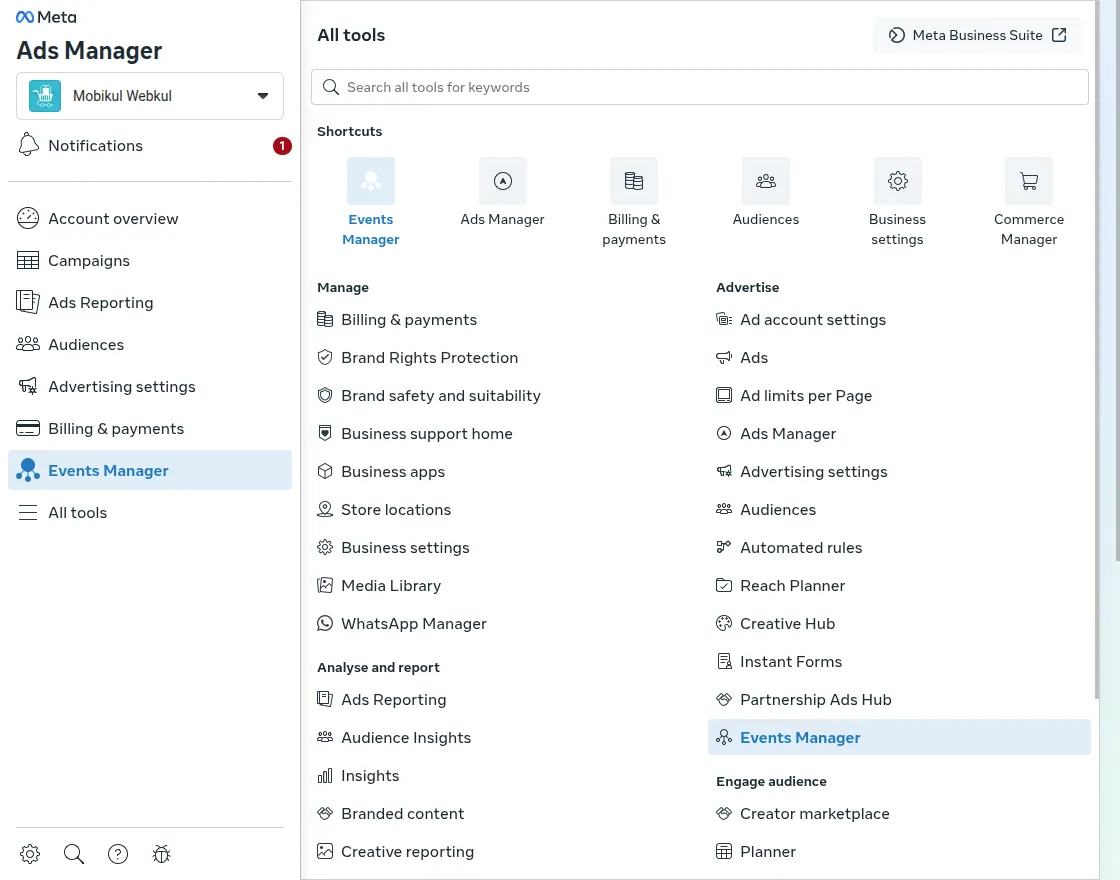Click the Meta logo at top left
1120x880 pixels.
(x=46, y=17)
